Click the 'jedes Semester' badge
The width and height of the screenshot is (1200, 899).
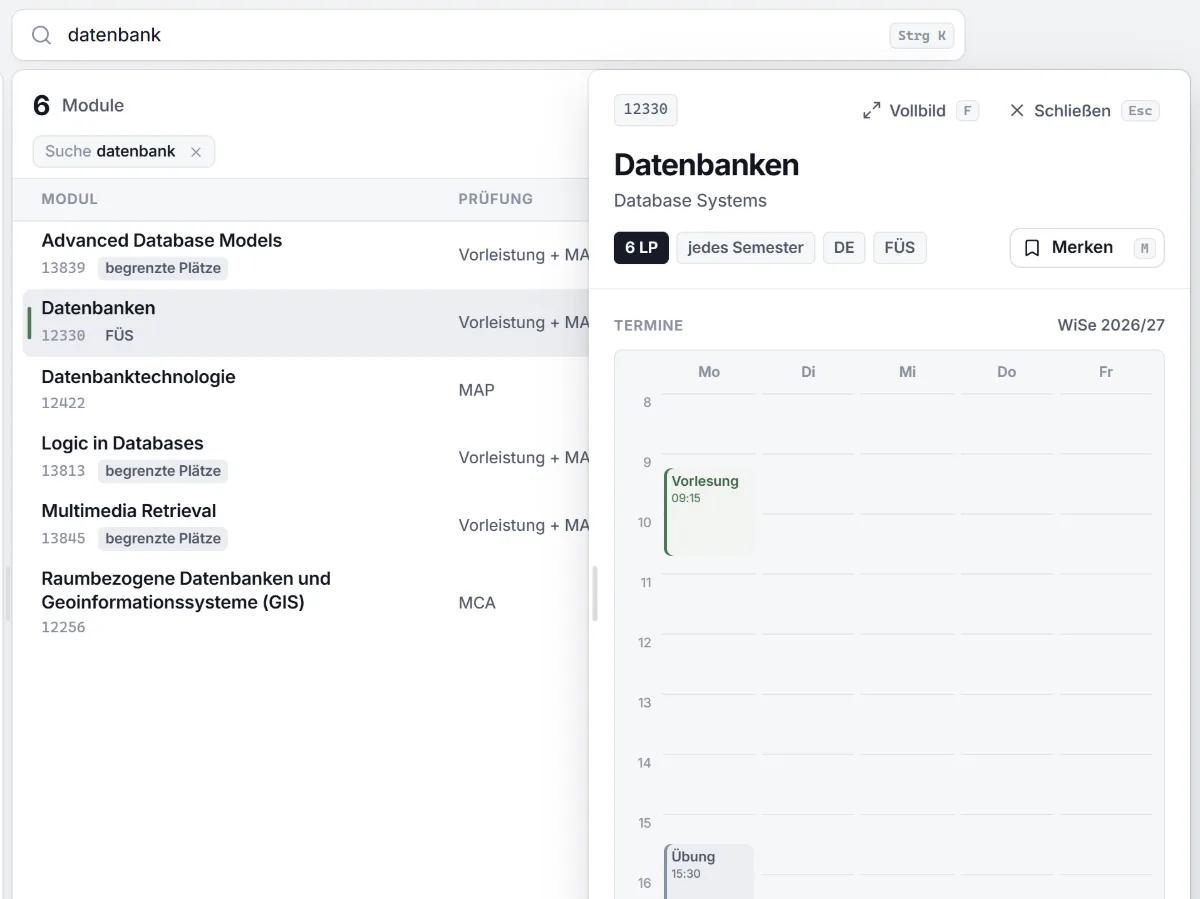coord(746,248)
